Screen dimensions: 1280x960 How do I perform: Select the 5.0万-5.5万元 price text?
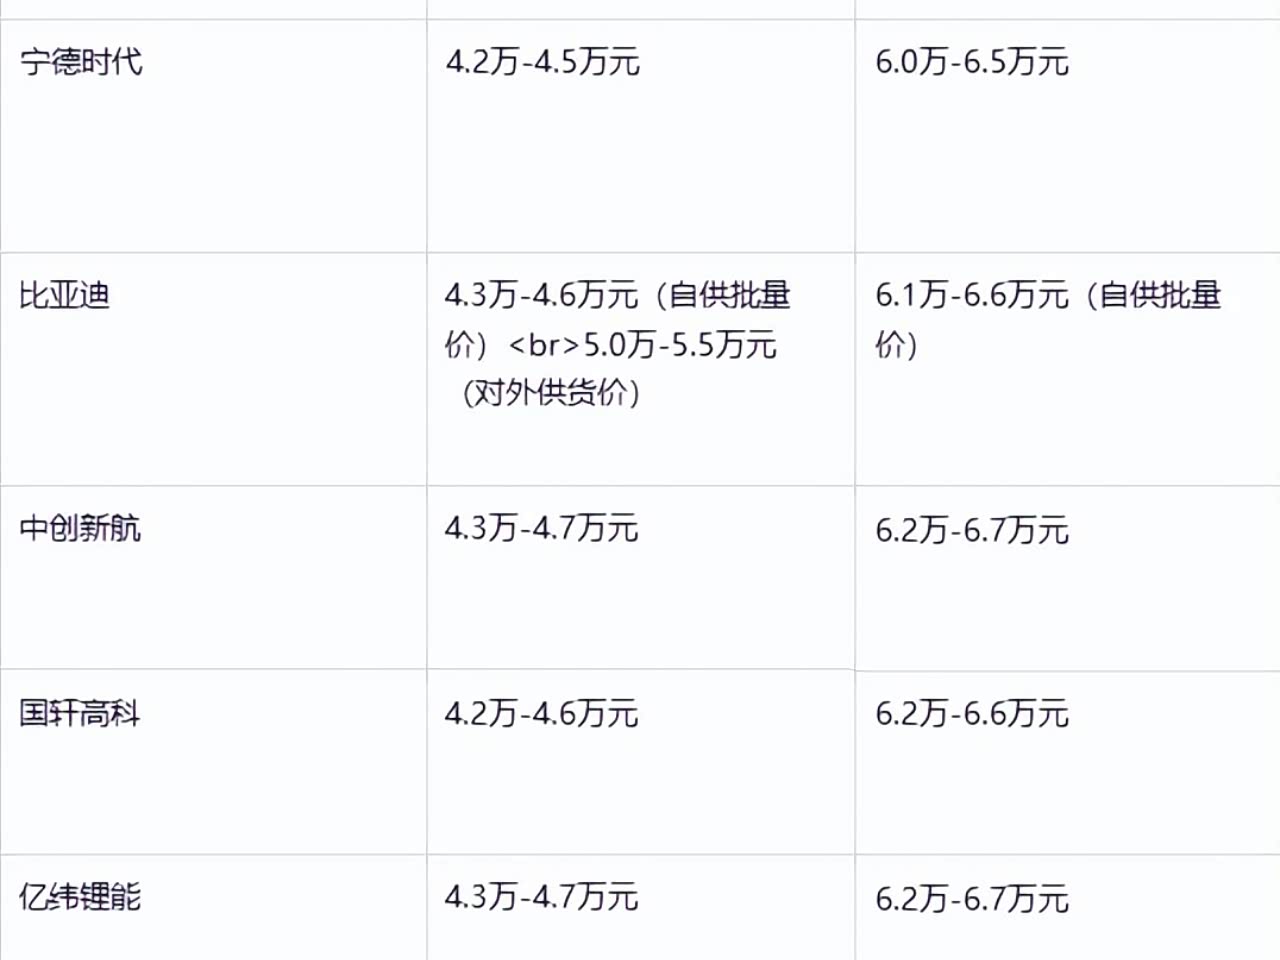(x=680, y=345)
